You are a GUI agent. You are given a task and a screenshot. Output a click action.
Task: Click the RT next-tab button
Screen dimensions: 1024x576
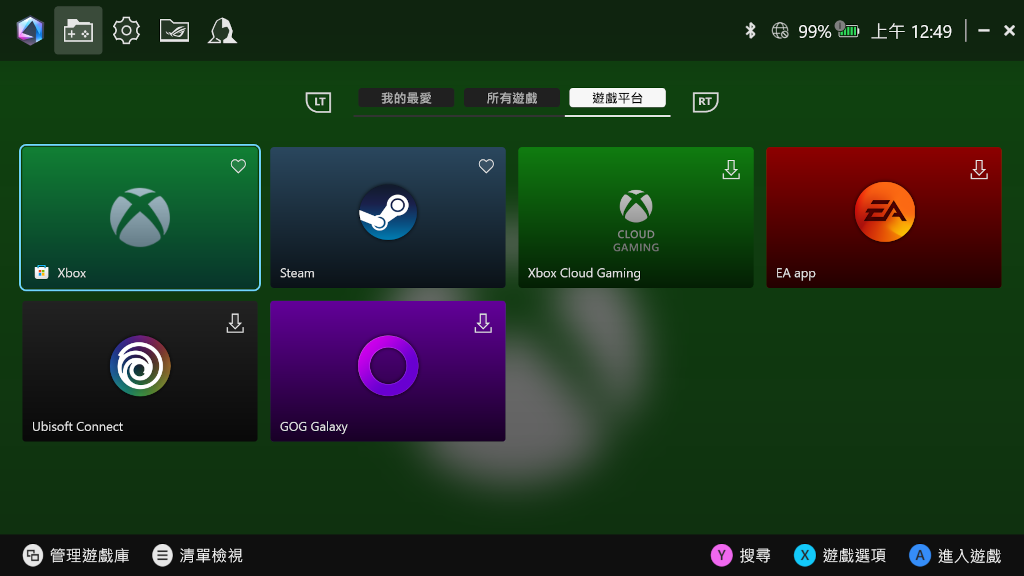(705, 101)
